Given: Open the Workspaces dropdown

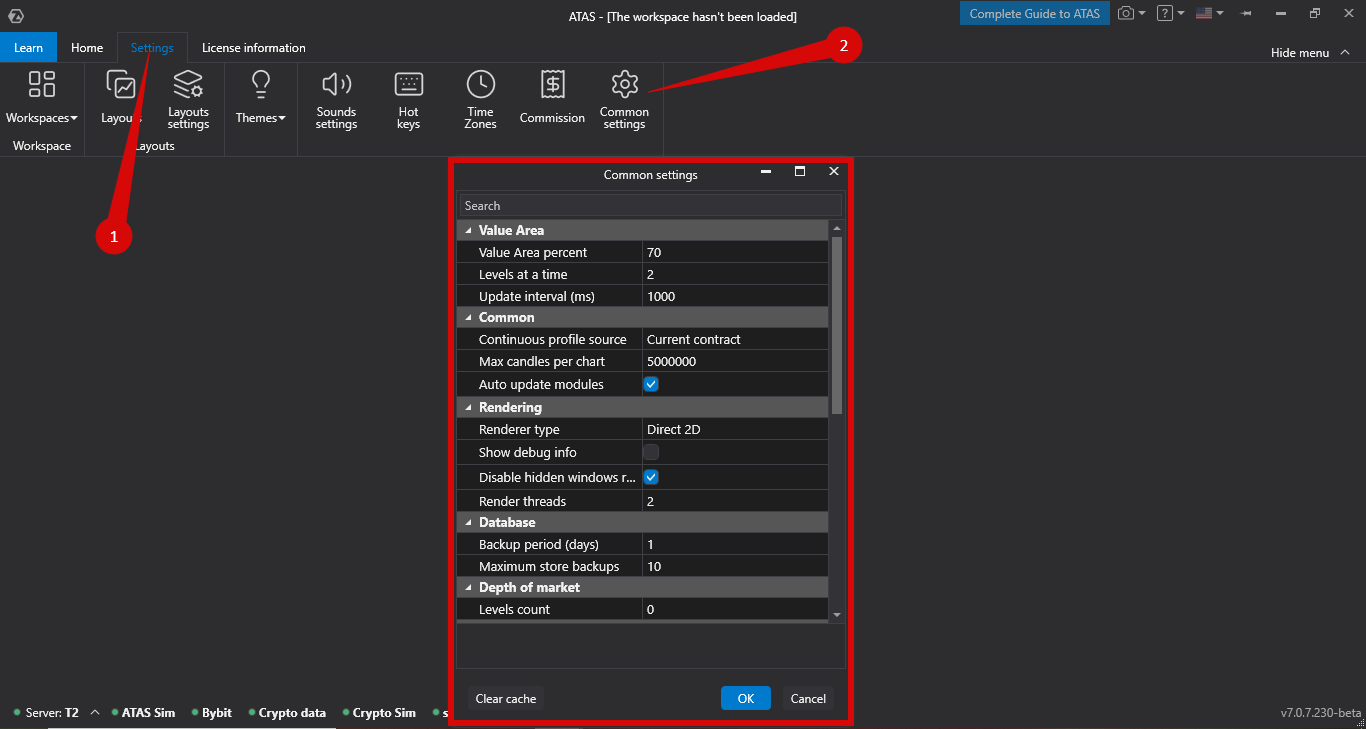Looking at the screenshot, I should click(x=41, y=97).
